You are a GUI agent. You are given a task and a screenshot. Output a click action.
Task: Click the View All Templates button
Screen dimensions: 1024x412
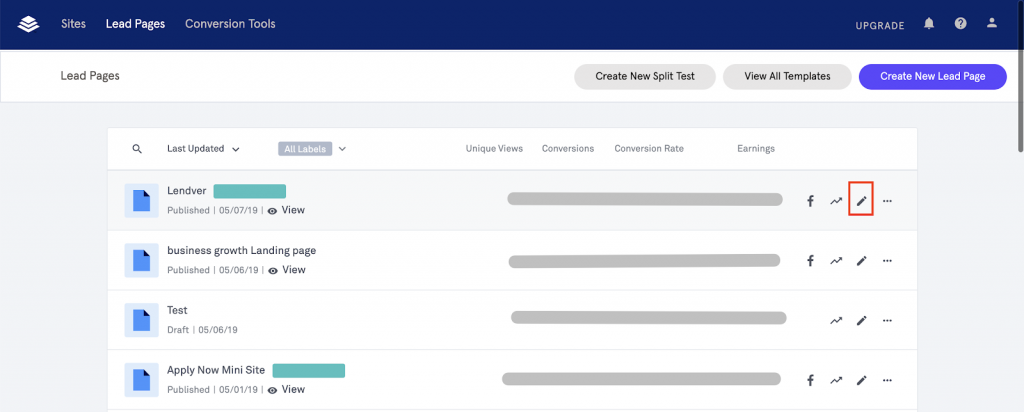786,77
